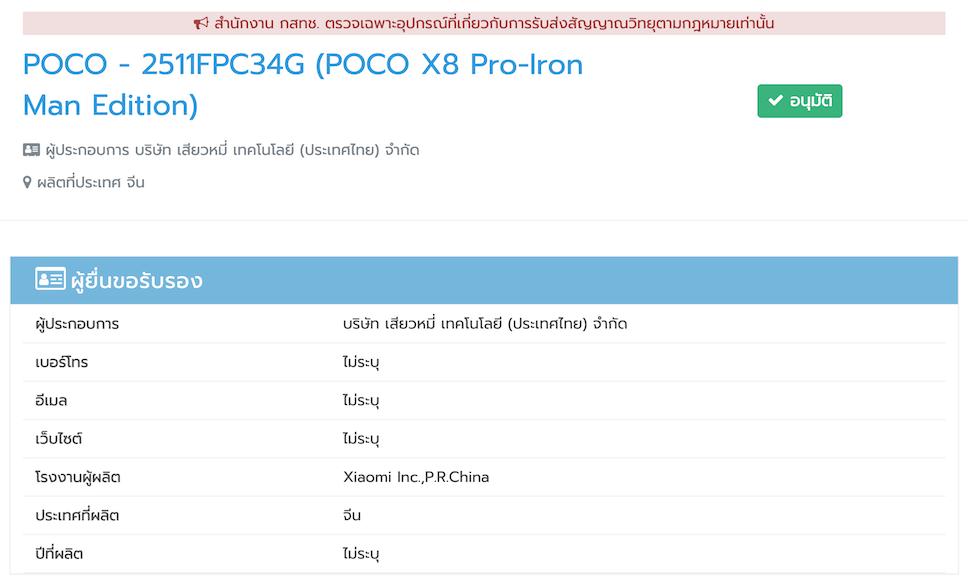Select the Xiaomi Inc.,P.R.China factory value
This screenshot has width=968, height=587.
pos(415,477)
